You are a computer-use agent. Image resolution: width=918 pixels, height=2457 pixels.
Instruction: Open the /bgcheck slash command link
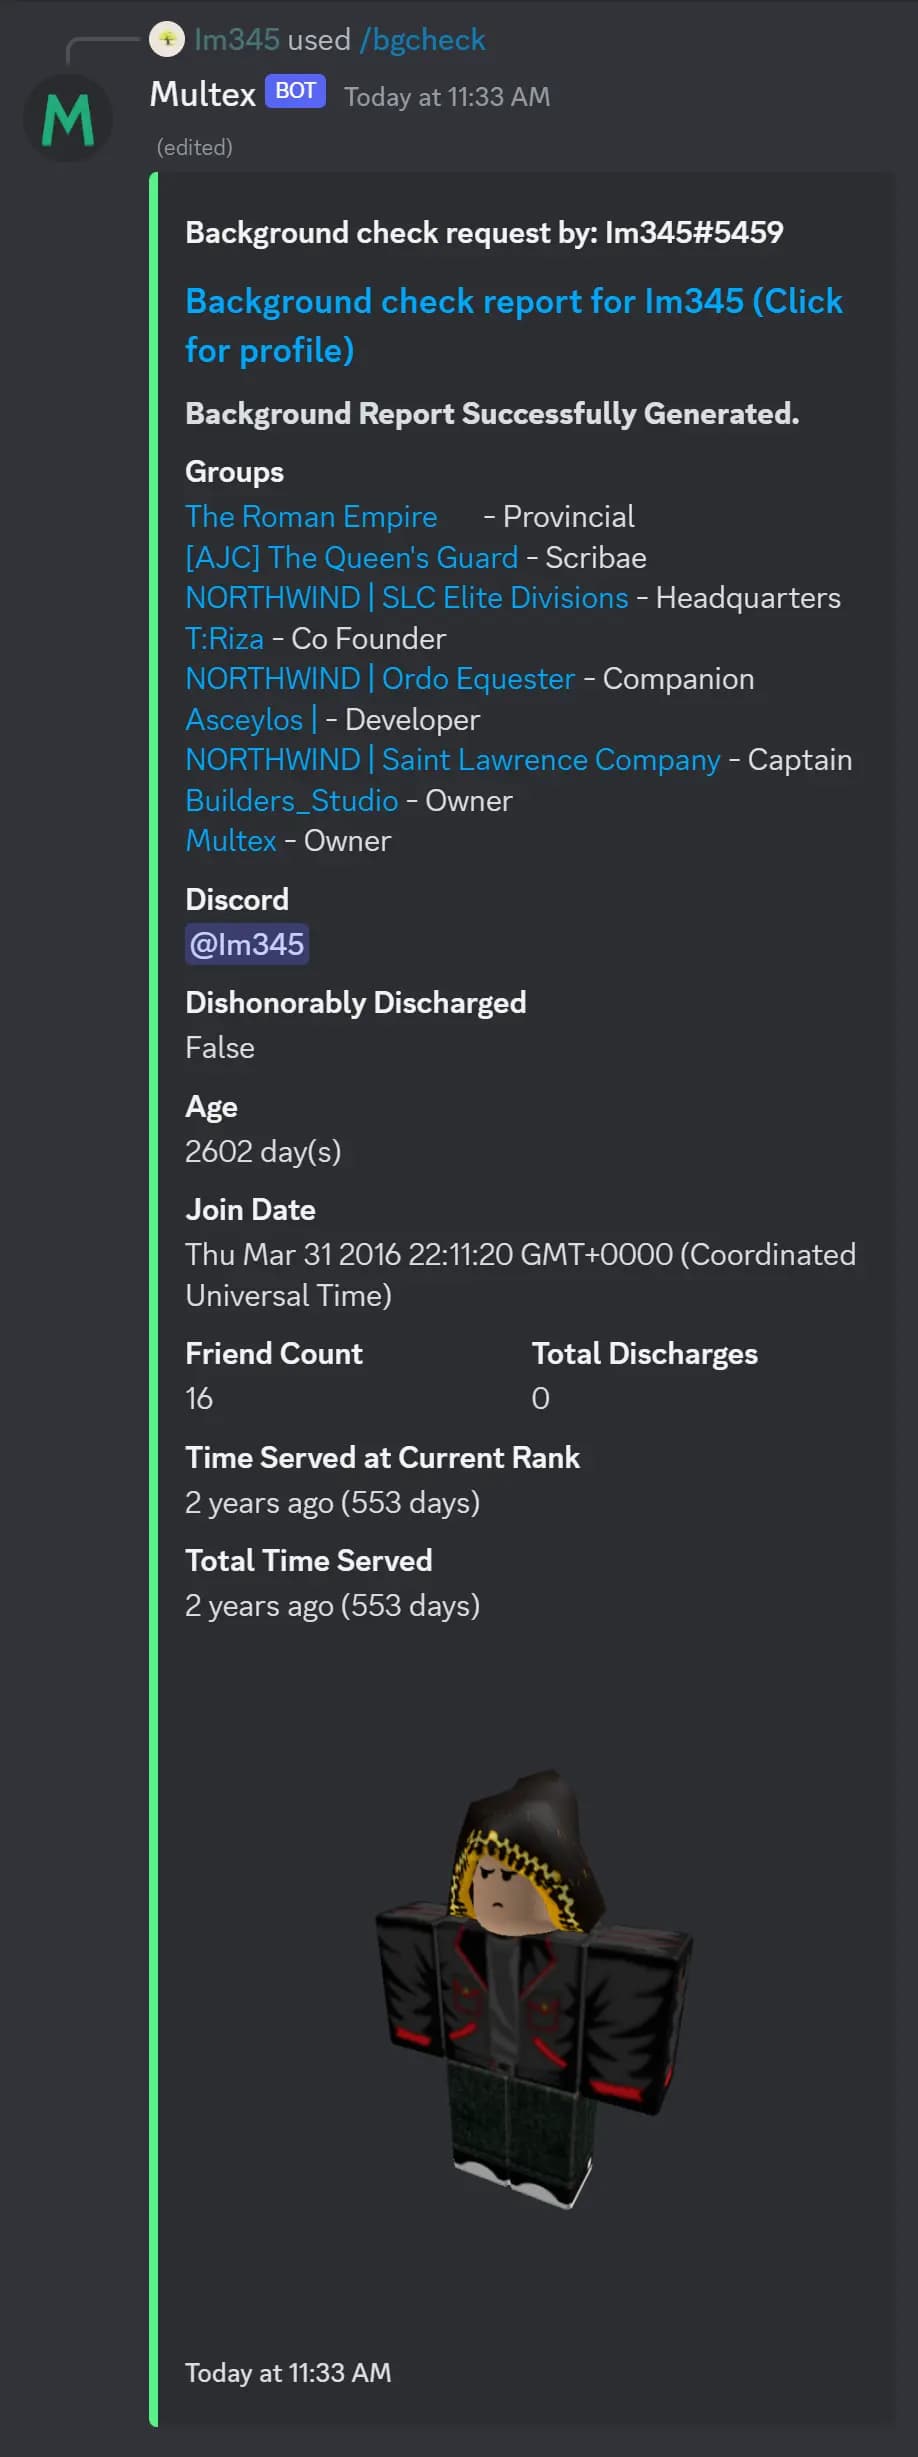tap(423, 39)
